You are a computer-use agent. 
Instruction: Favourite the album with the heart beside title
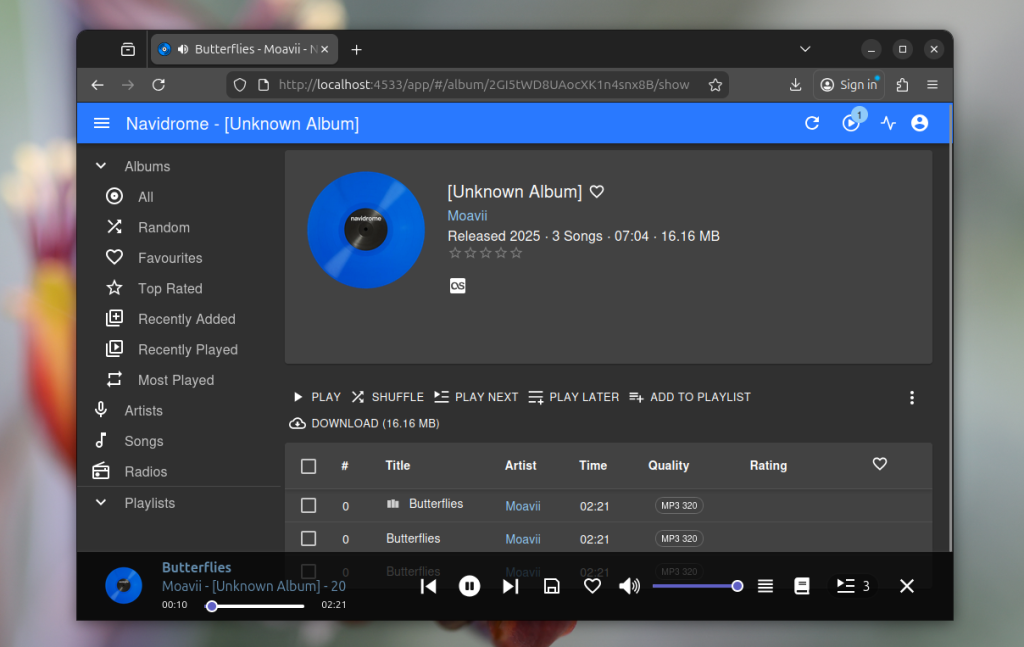click(x=597, y=192)
